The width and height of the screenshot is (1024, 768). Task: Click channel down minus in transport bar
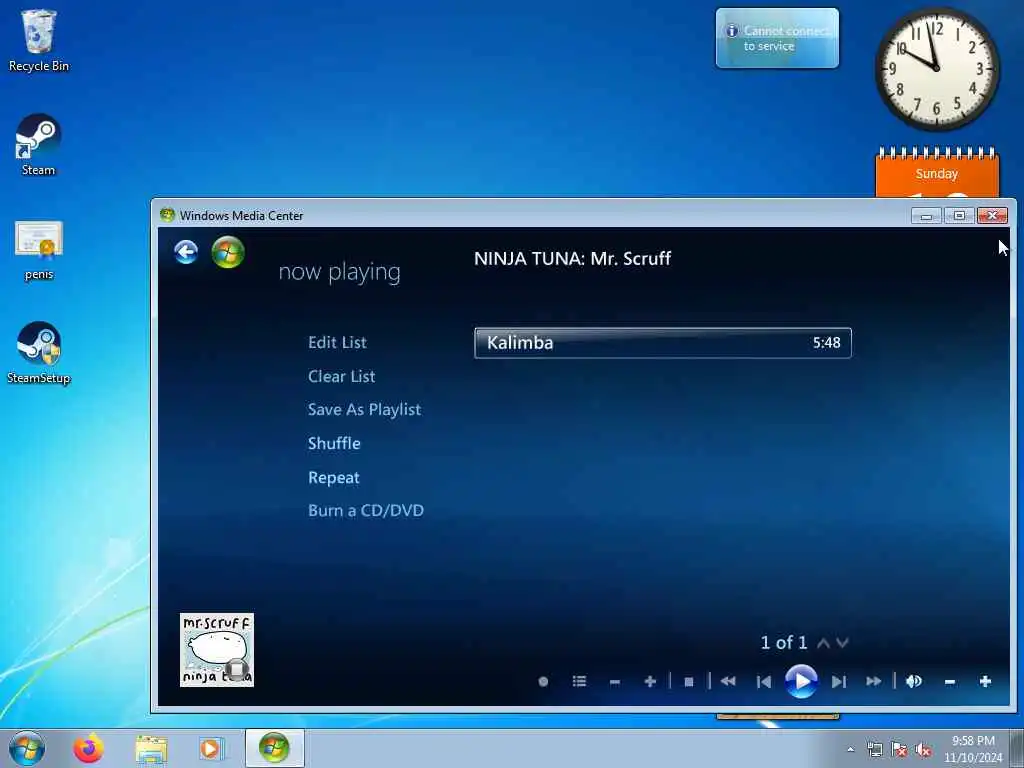click(615, 682)
